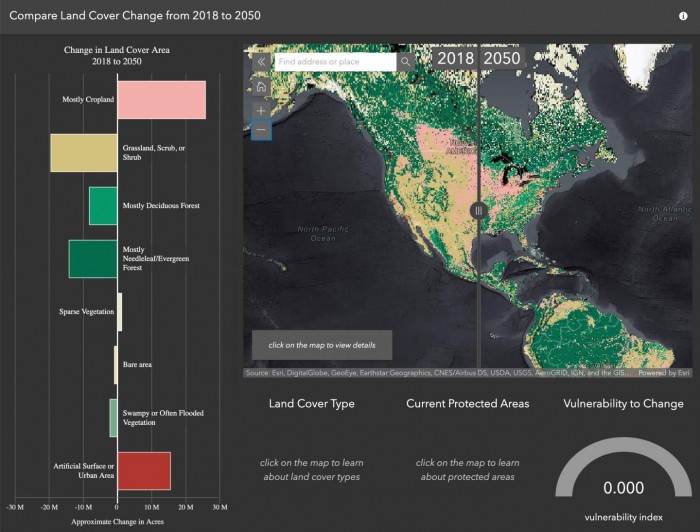The image size is (700, 532).
Task: Click the Mostly Cropland pink bar
Action: pos(161,100)
